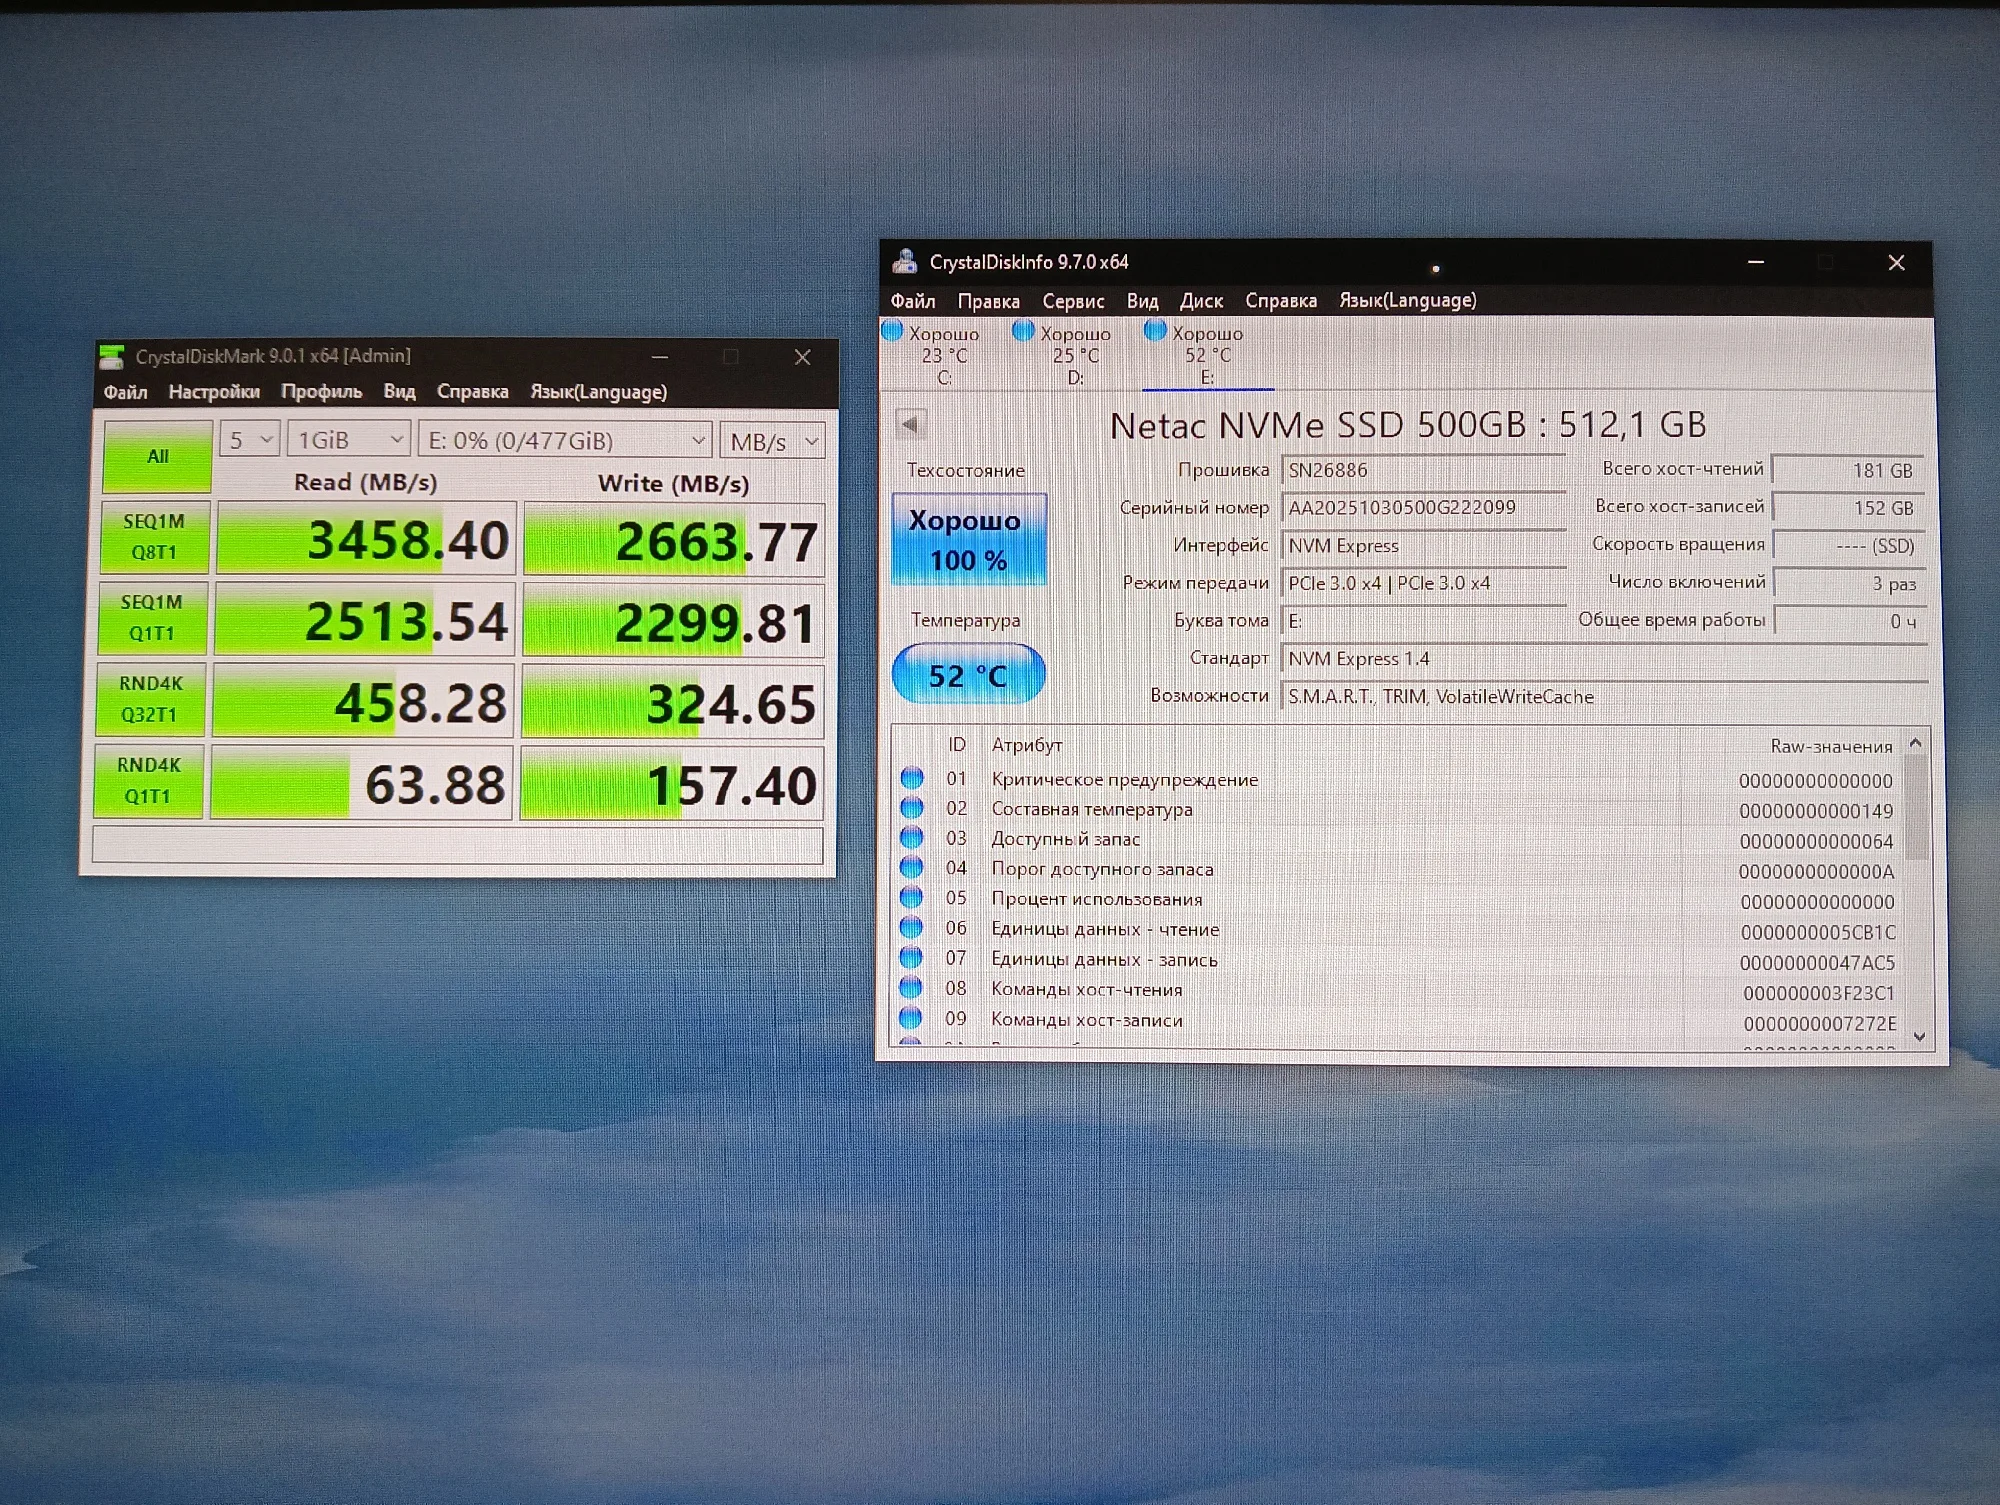
Task: Start the RND4K Q1T1 benchmark
Action: (149, 781)
